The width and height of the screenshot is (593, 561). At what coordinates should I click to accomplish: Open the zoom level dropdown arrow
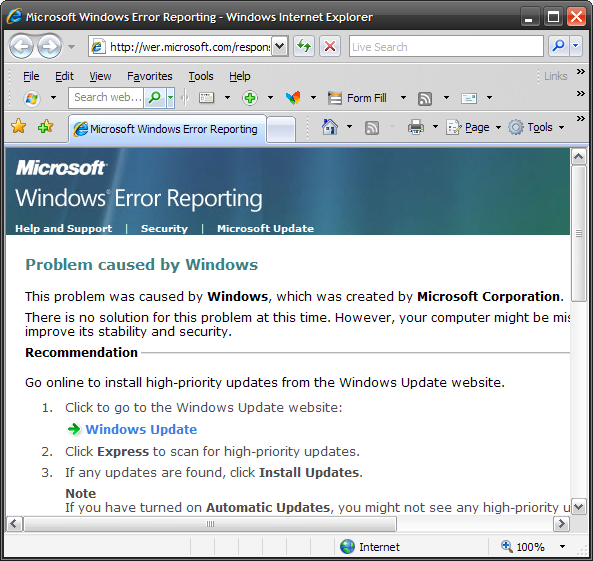tap(562, 547)
